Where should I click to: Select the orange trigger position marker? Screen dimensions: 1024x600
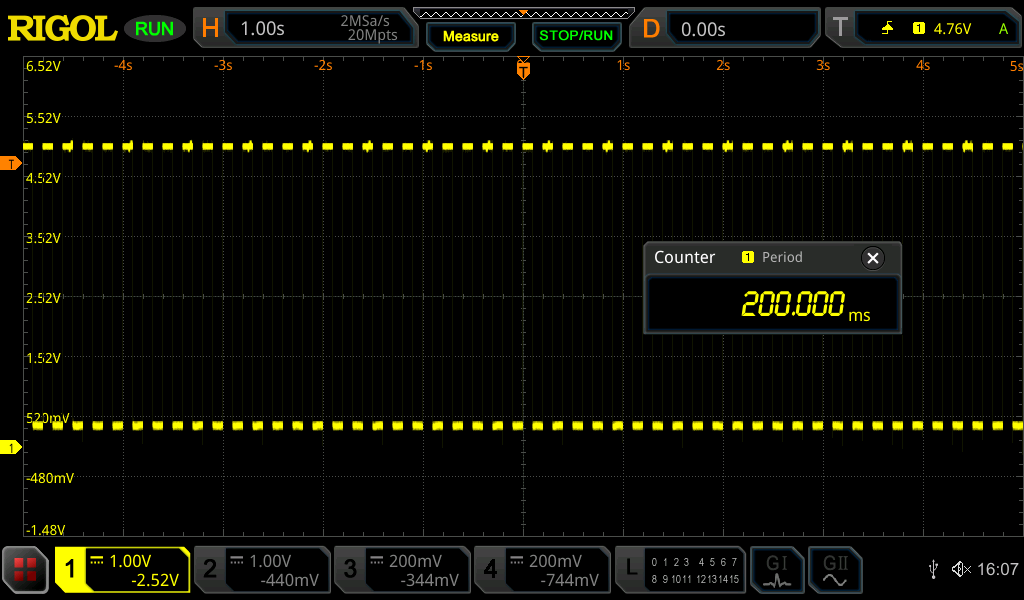[523, 68]
